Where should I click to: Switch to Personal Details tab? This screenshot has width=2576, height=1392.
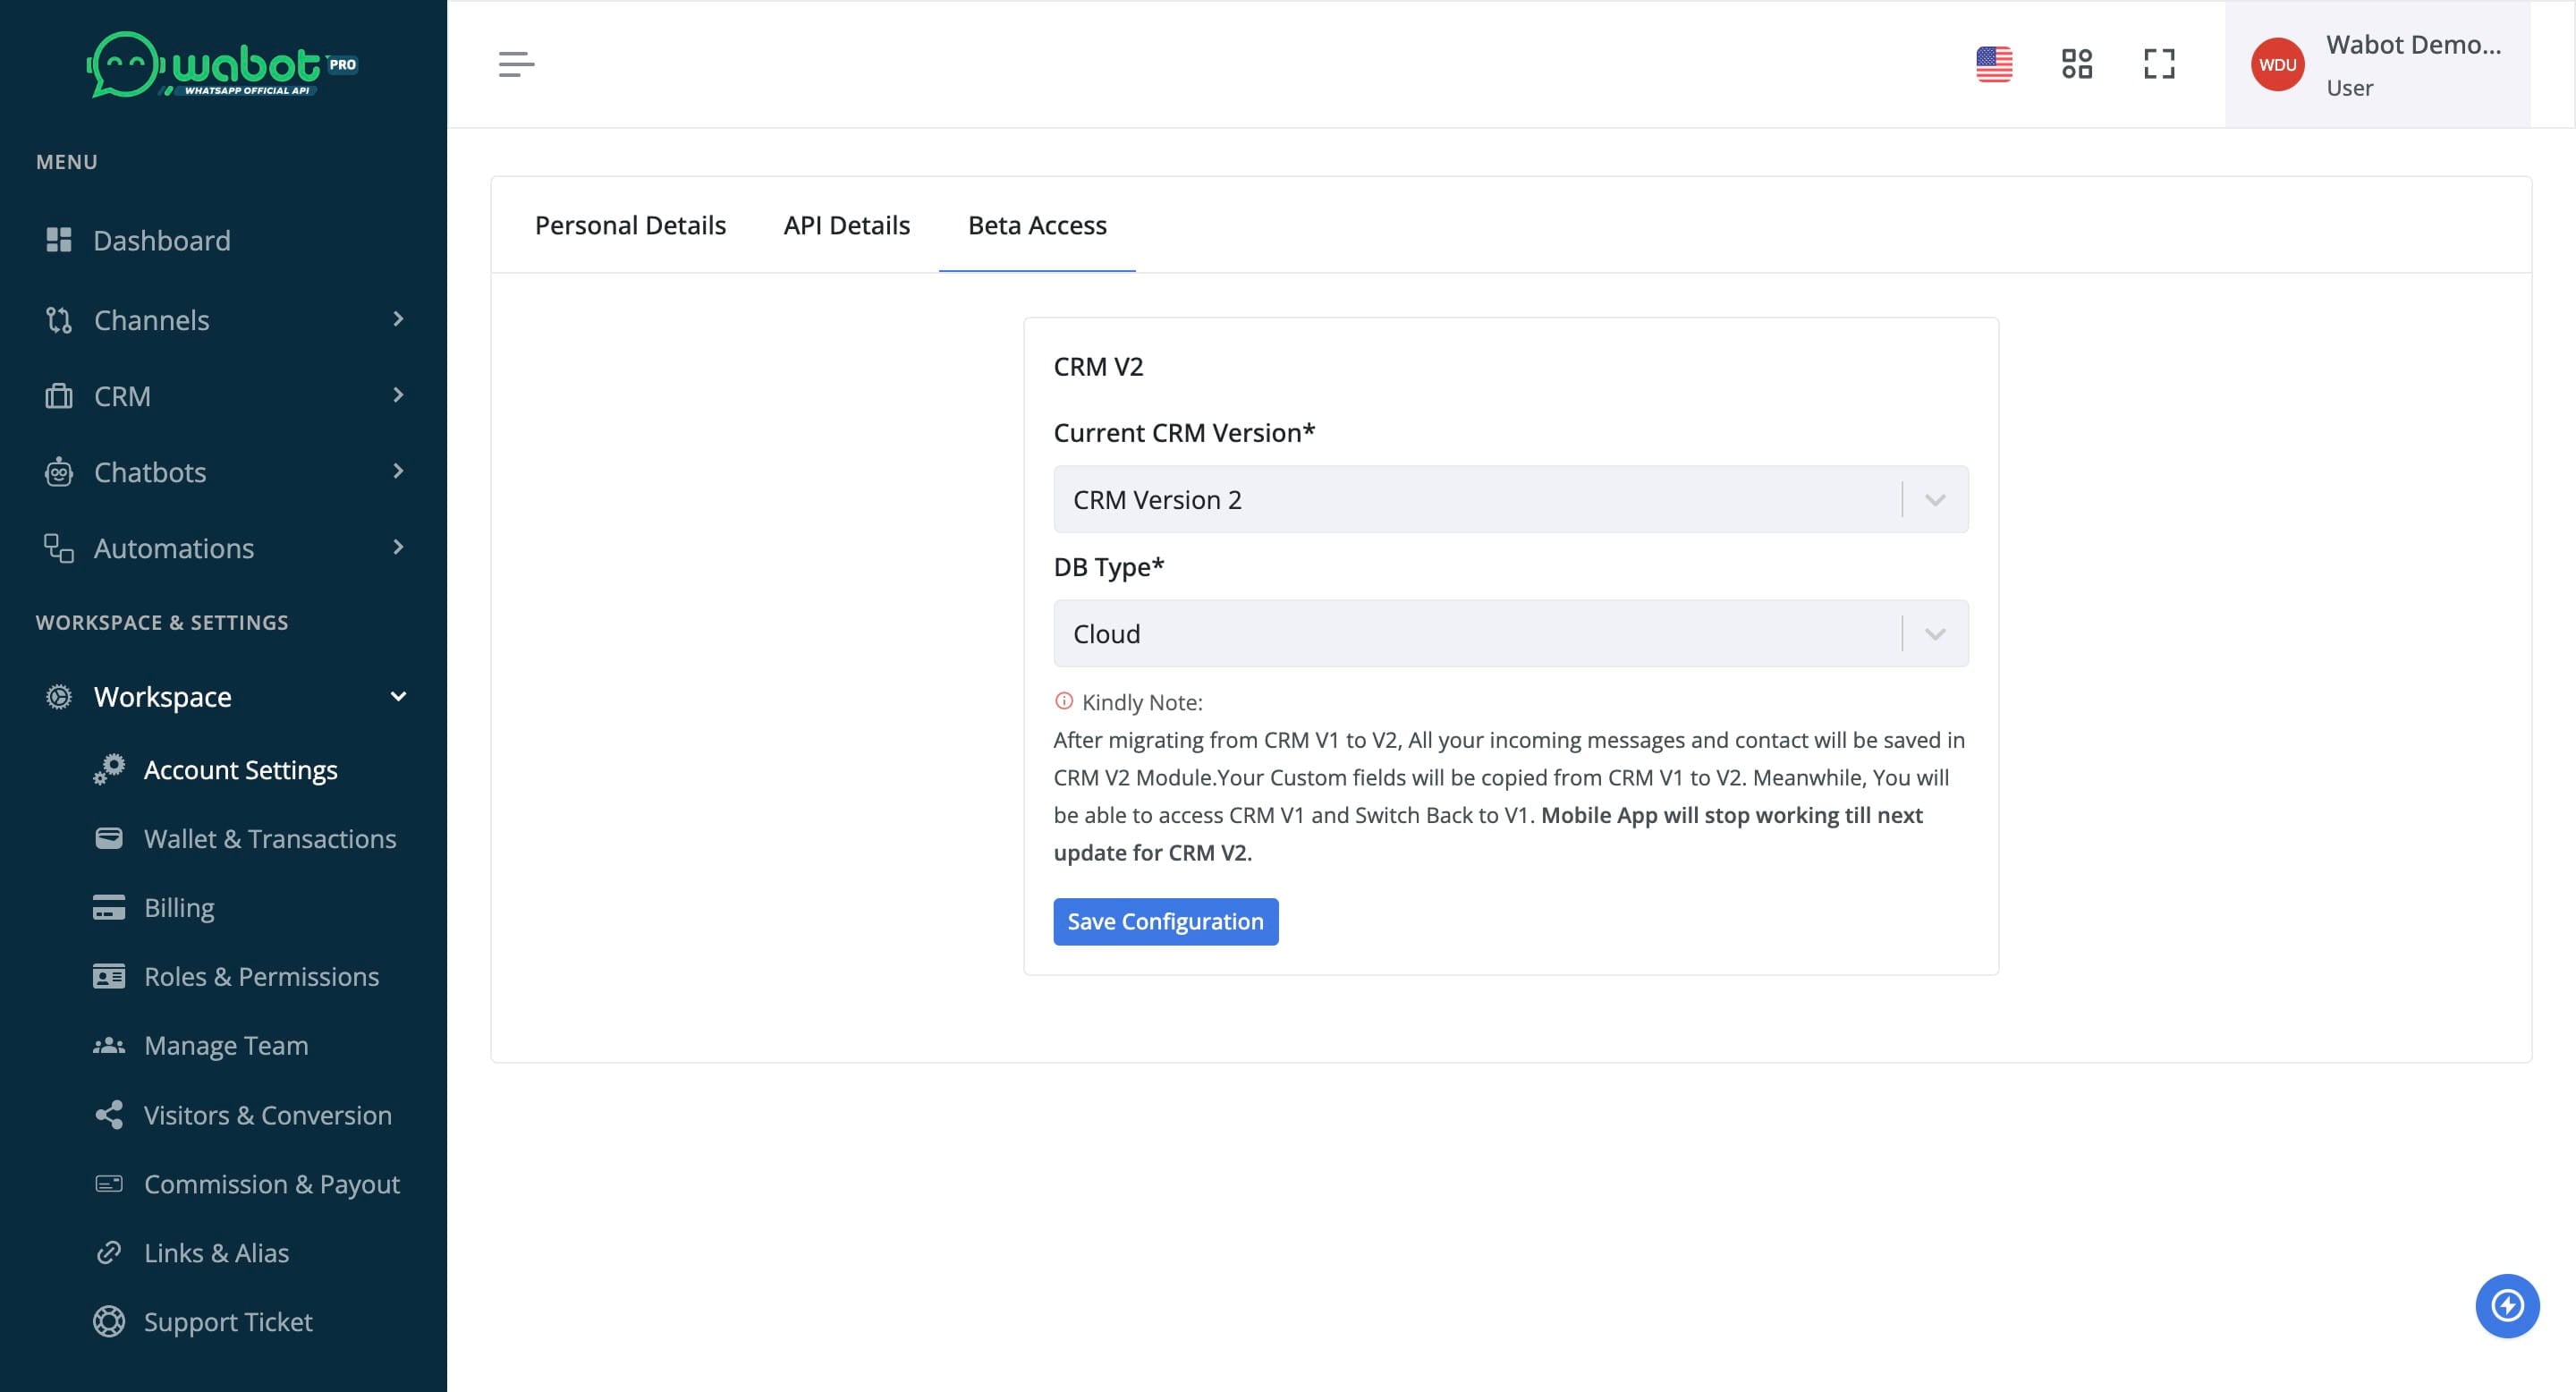(630, 225)
